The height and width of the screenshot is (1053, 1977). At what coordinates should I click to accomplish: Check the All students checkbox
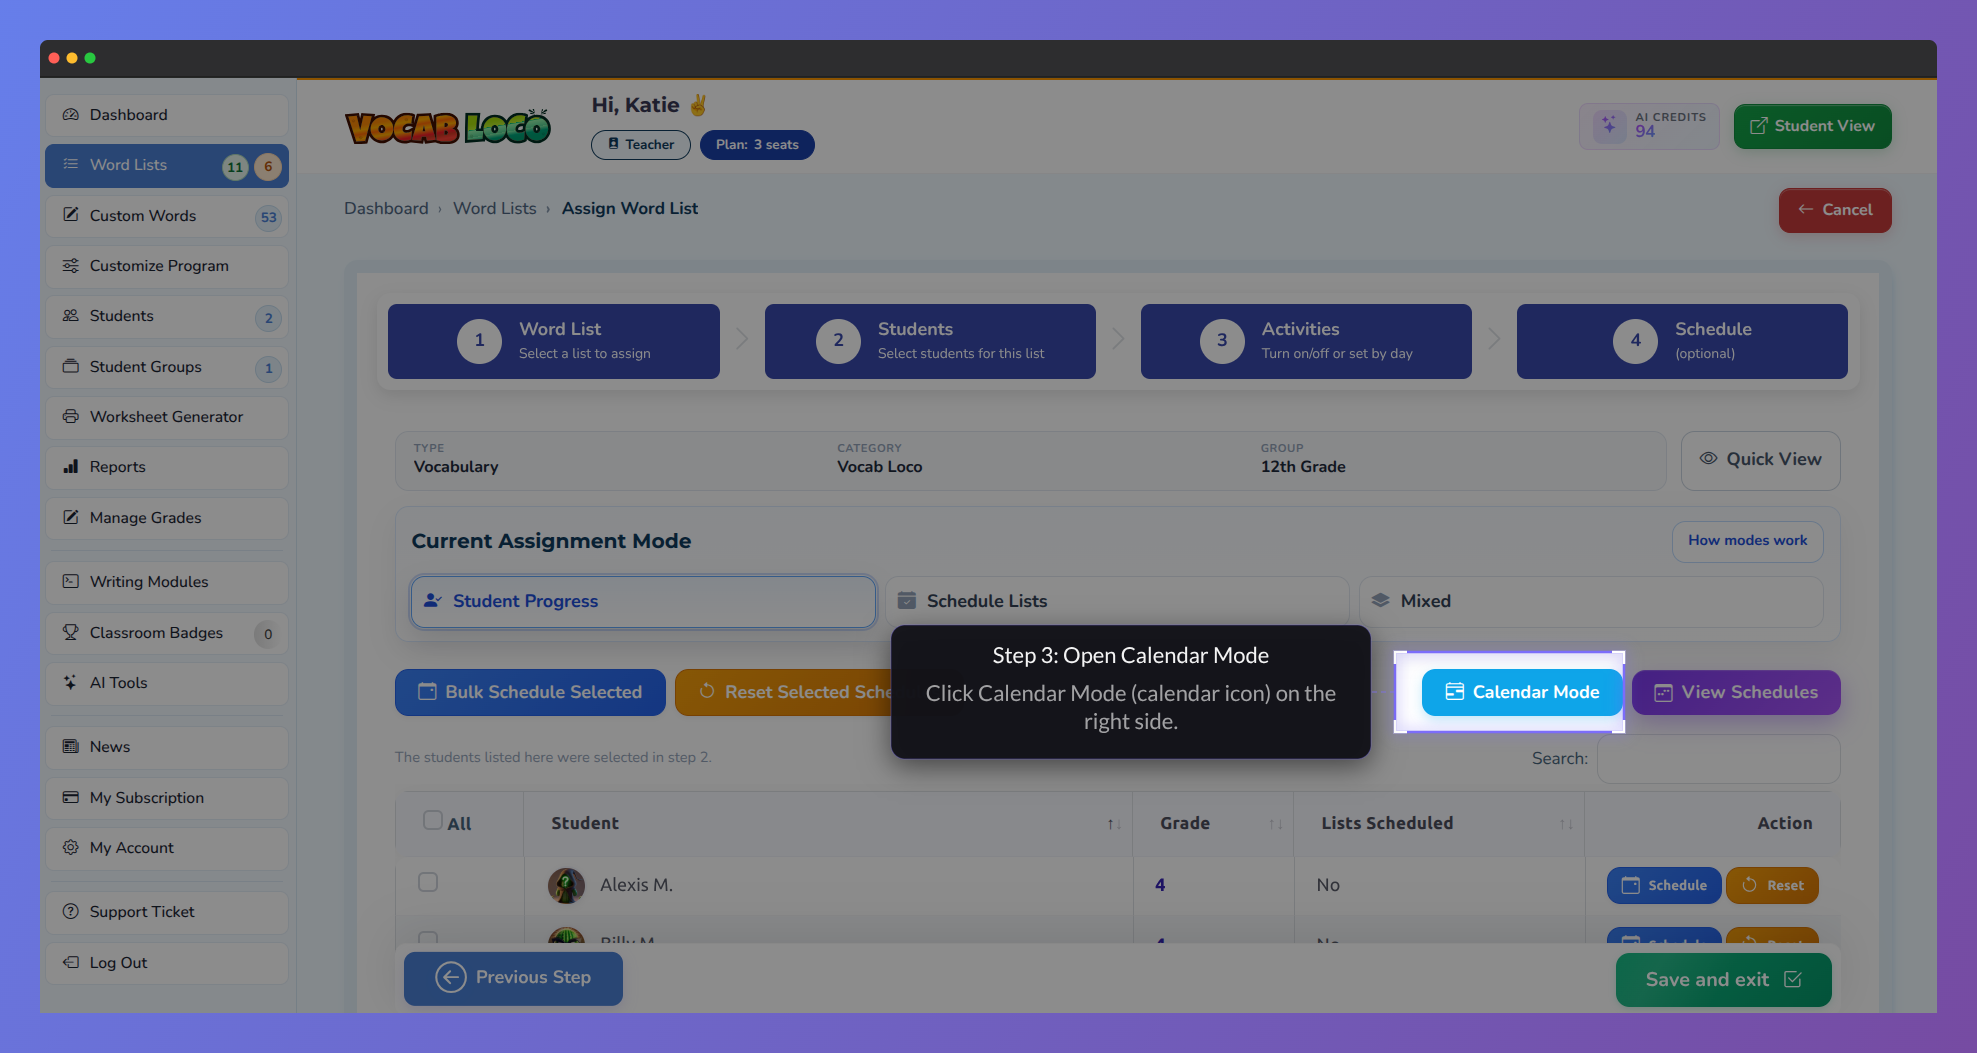433,821
